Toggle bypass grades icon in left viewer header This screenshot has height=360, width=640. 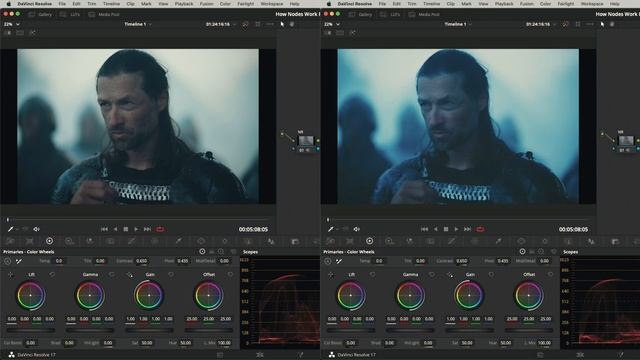pos(245,24)
